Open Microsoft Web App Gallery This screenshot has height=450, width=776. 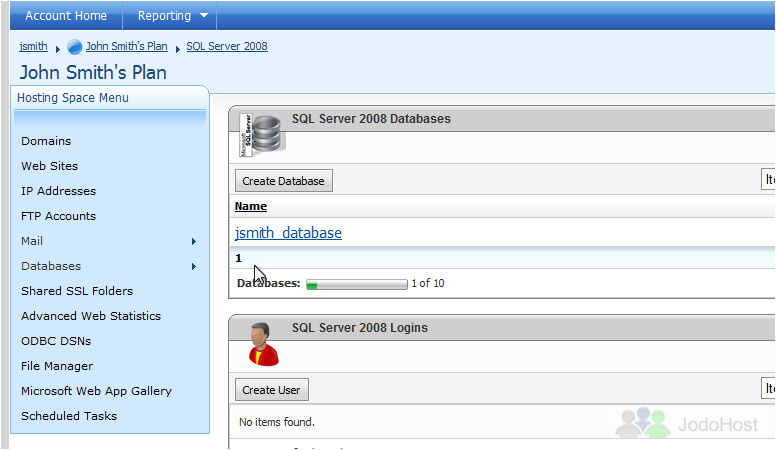click(96, 391)
